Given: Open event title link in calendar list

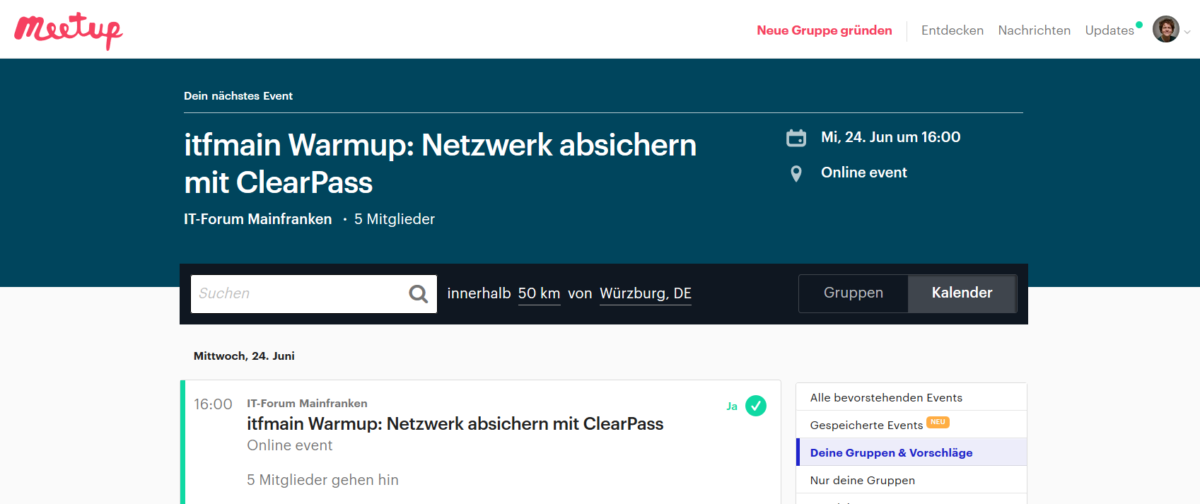Looking at the screenshot, I should pos(455,423).
